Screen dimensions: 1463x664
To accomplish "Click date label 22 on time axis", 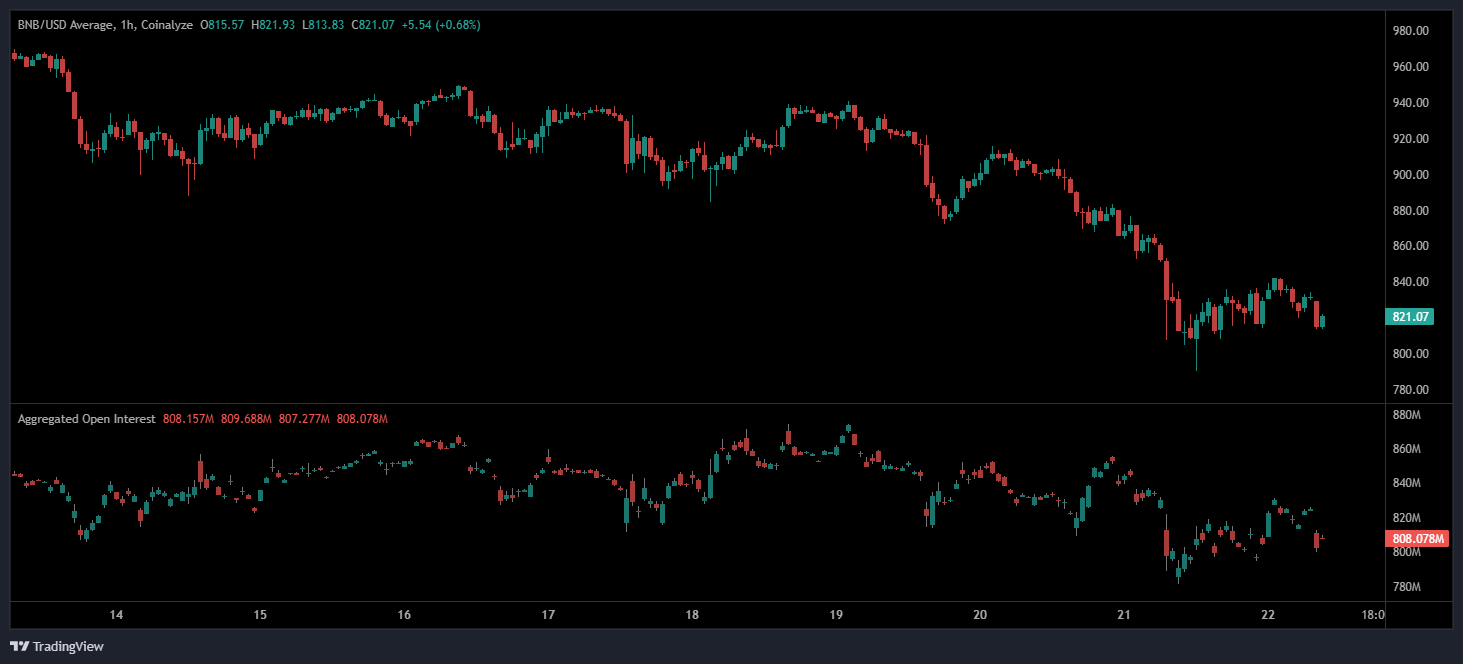I will coord(1268,615).
